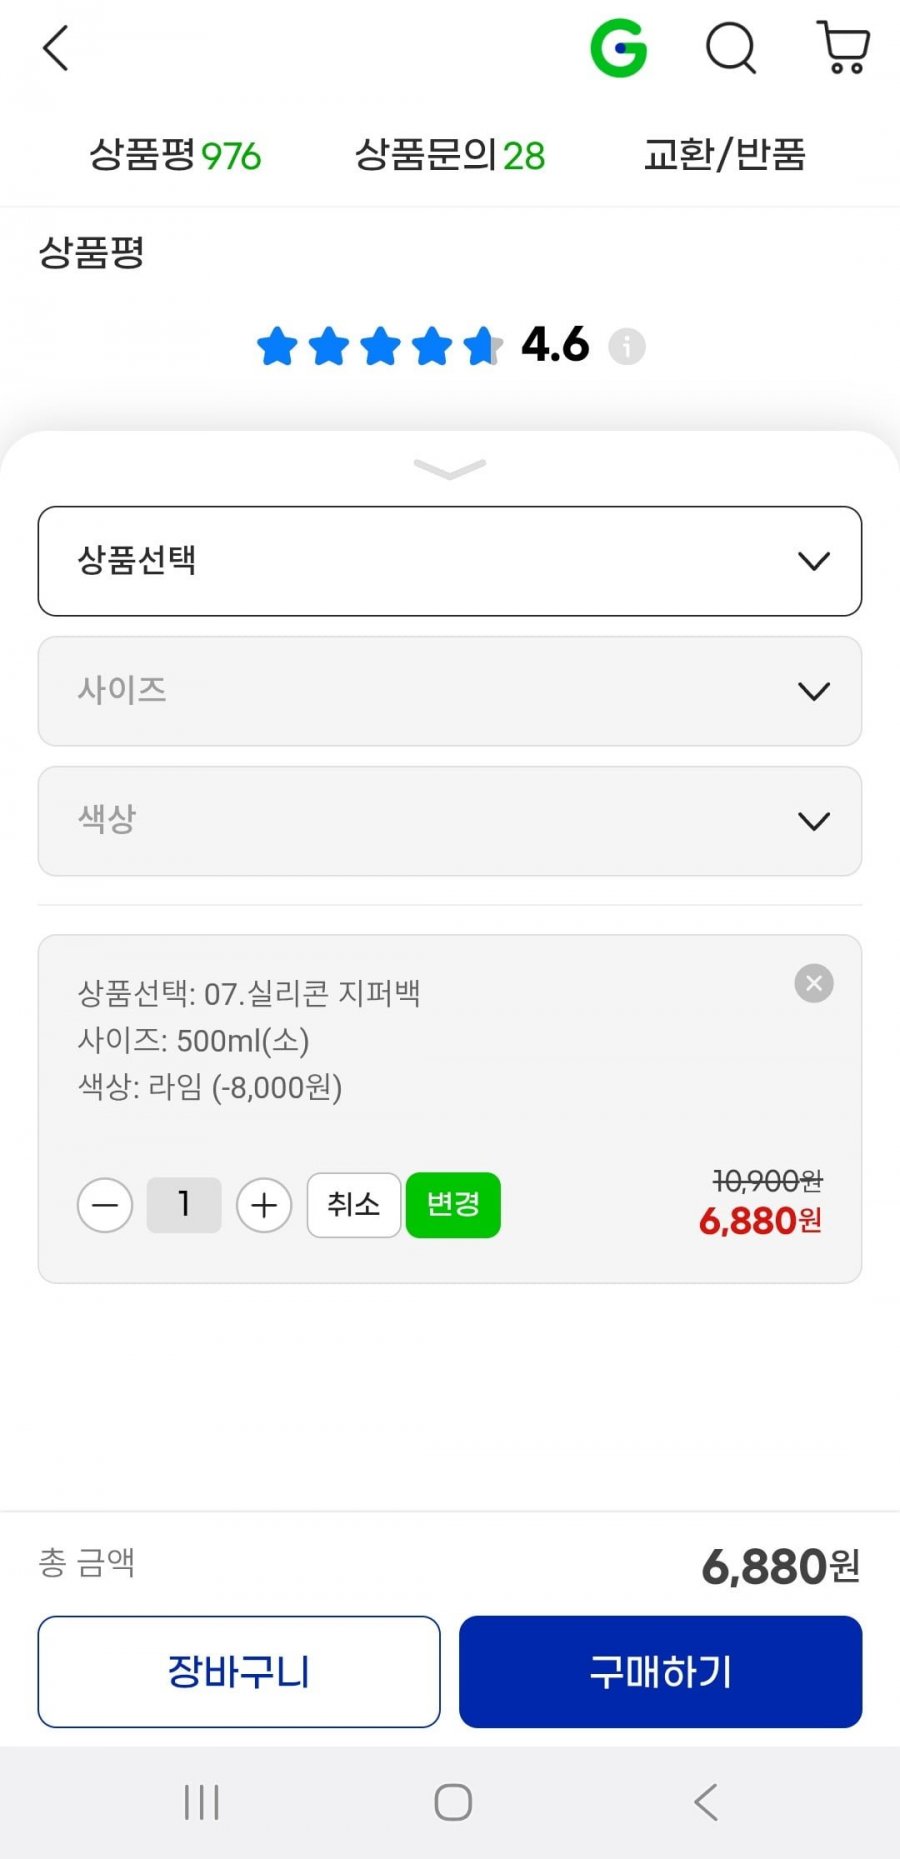Image resolution: width=900 pixels, height=1859 pixels.
Task: Tap the 구매하기 purchase button
Action: coord(660,1672)
